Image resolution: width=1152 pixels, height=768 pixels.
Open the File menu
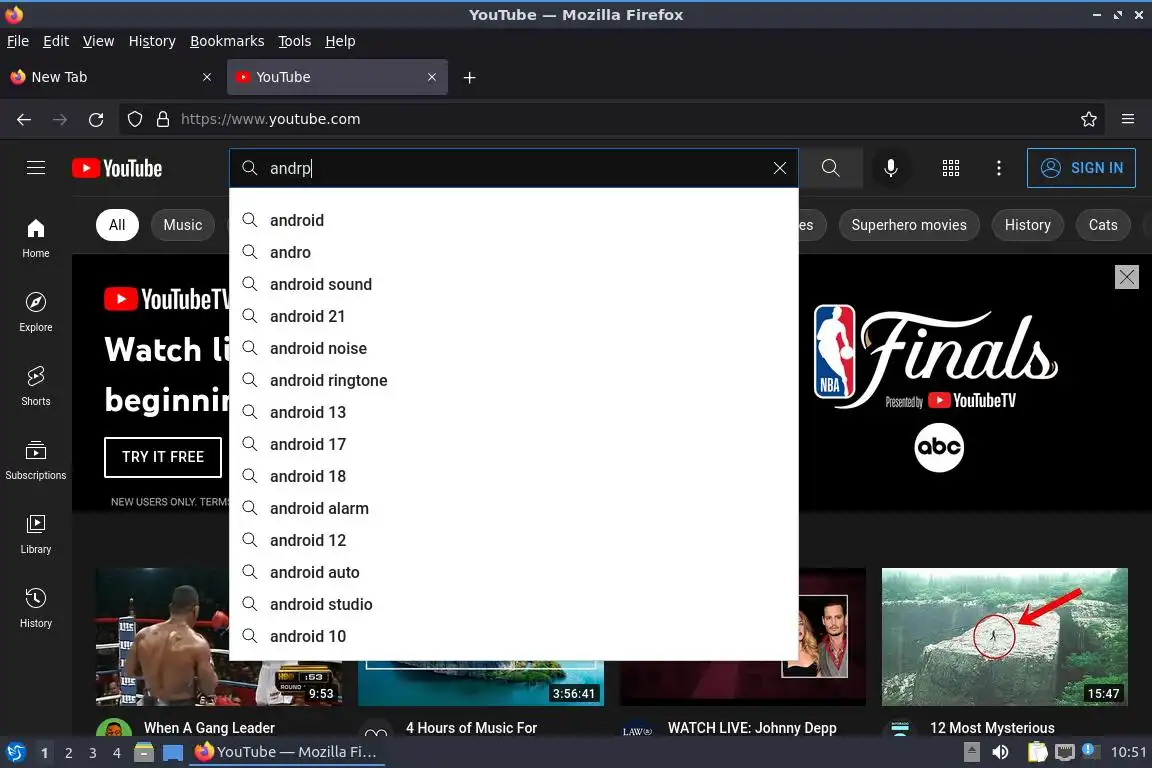[18, 41]
